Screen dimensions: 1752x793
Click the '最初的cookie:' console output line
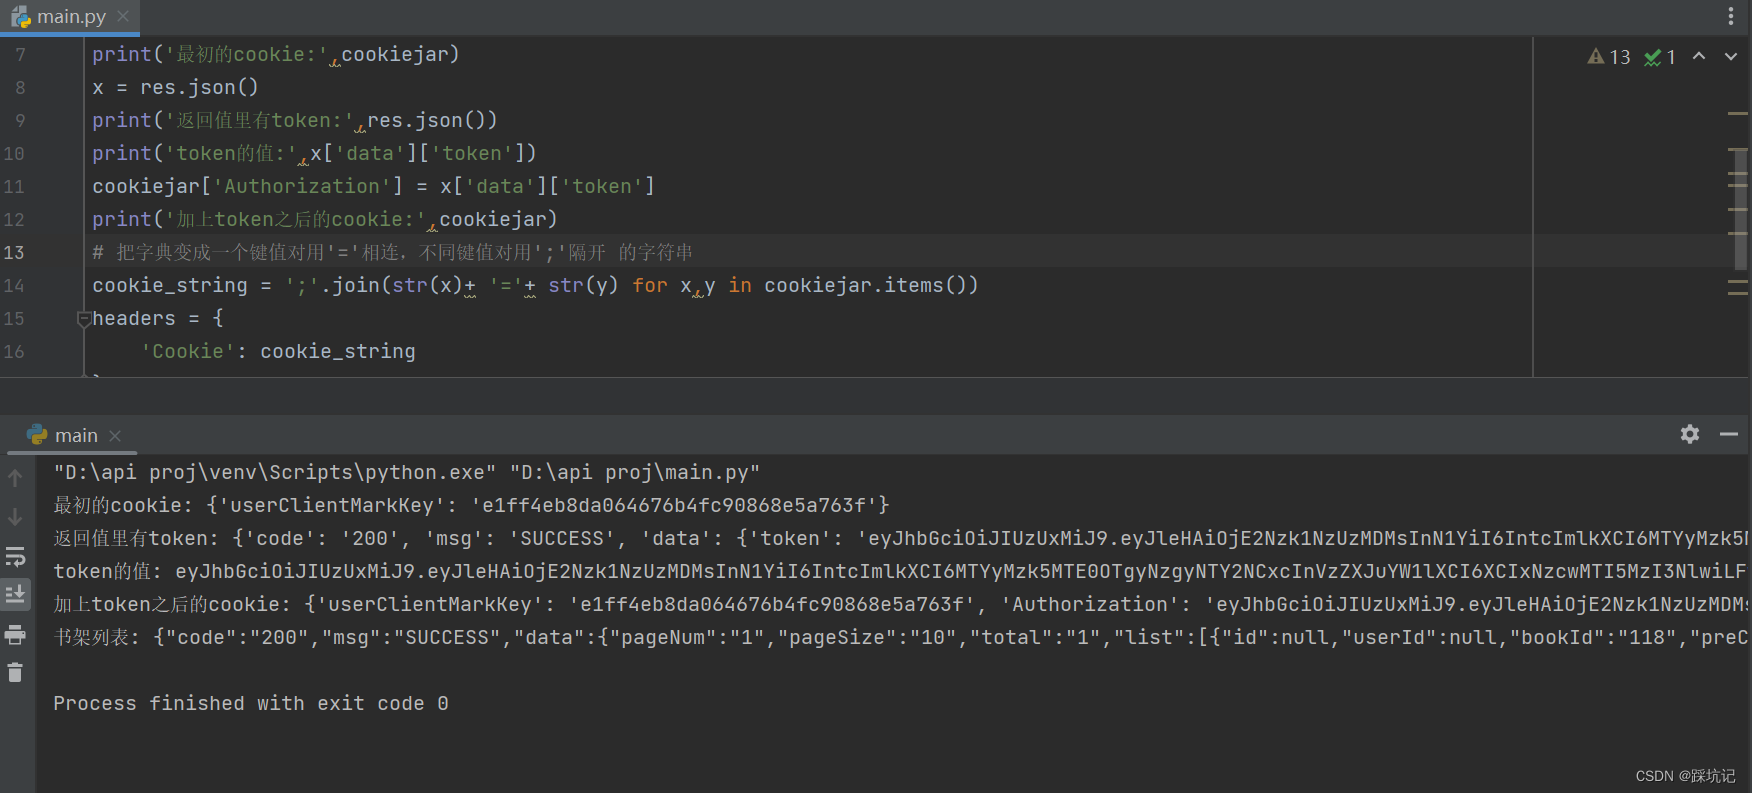click(471, 505)
